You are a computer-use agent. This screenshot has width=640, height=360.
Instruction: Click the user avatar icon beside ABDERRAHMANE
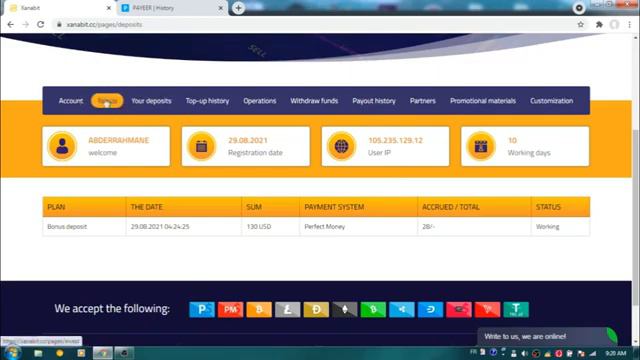point(62,146)
